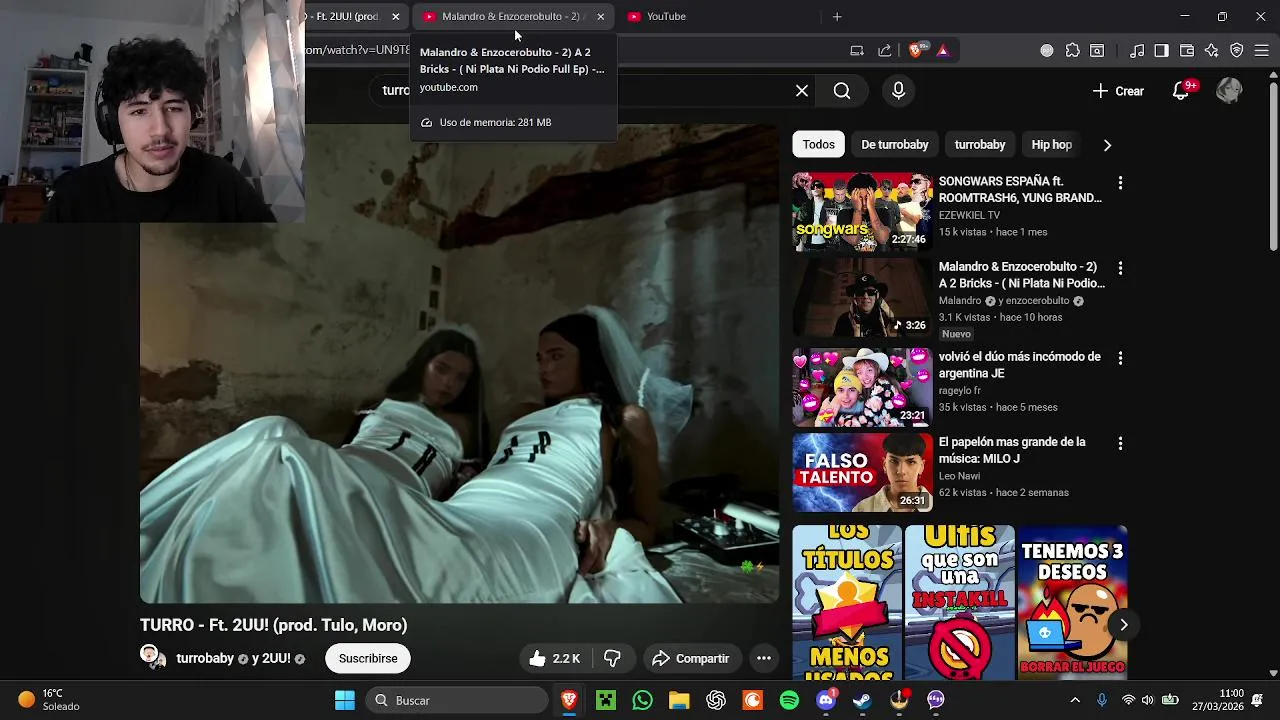Select the Todos filter chip
Image resolution: width=1280 pixels, height=720 pixels.
pos(818,145)
